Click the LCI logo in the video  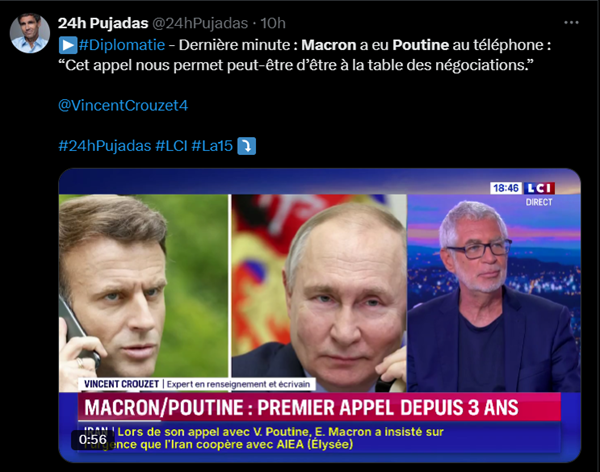coord(539,188)
